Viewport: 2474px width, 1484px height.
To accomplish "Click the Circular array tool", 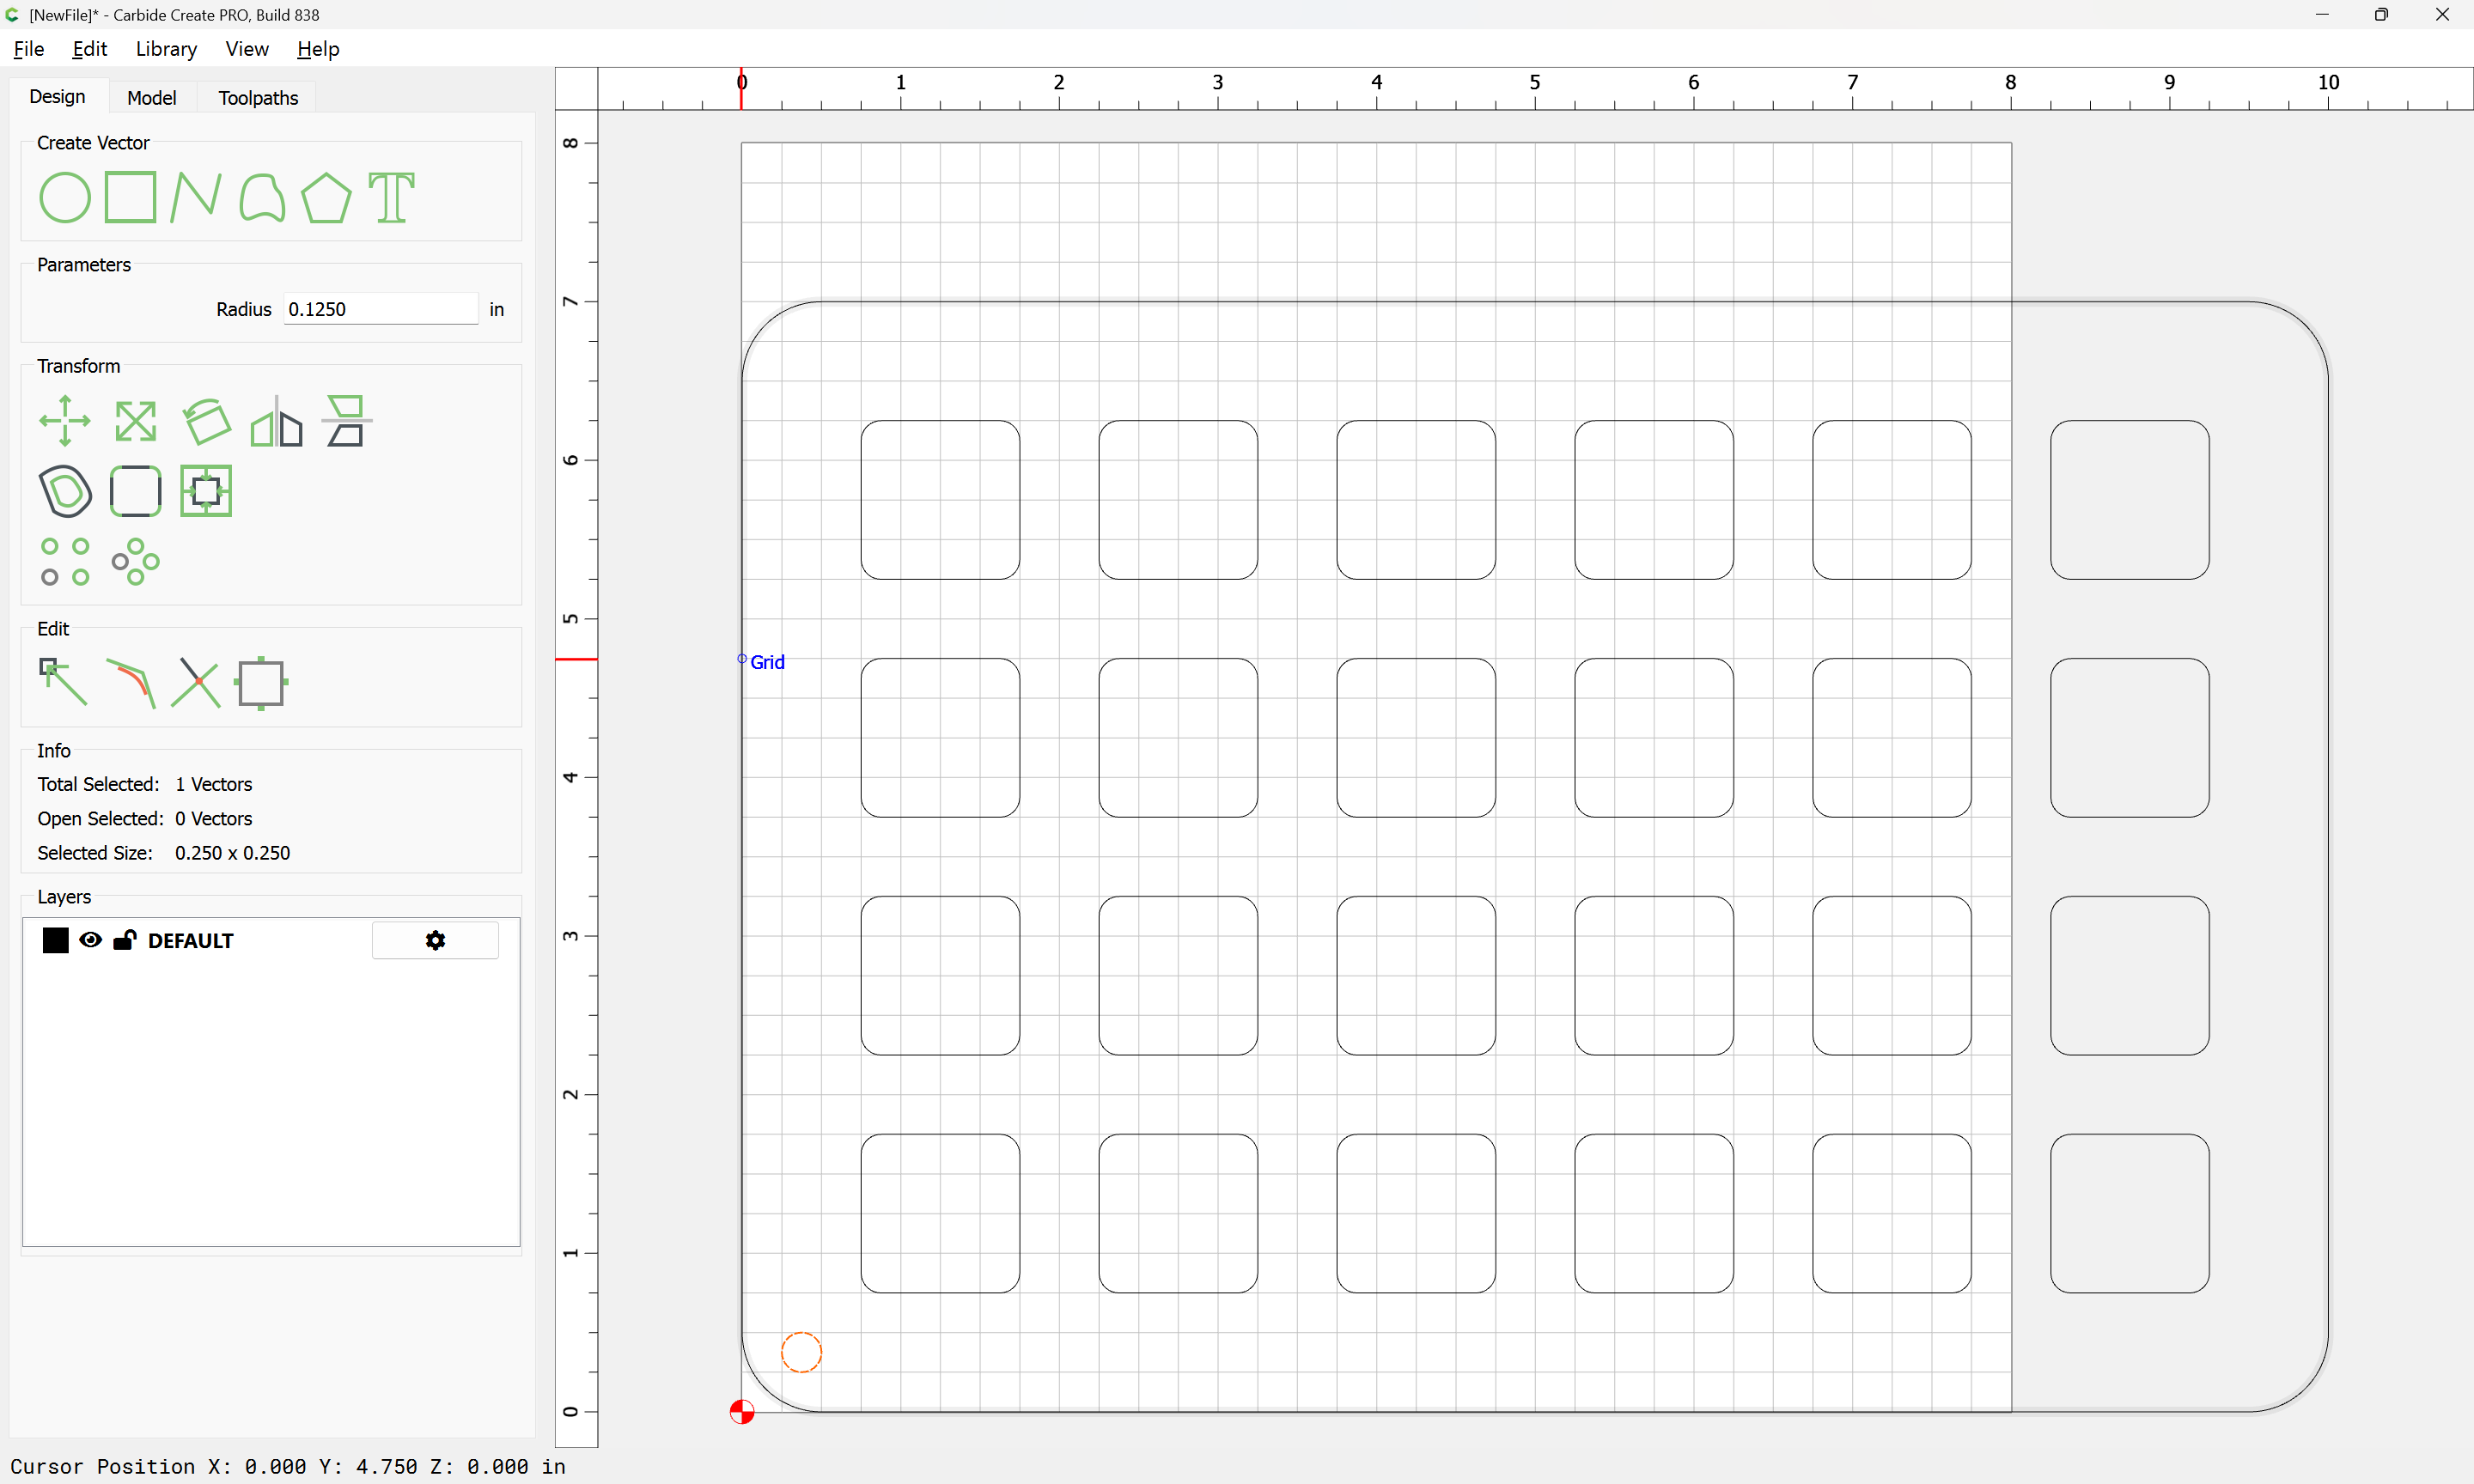I will 135,562.
